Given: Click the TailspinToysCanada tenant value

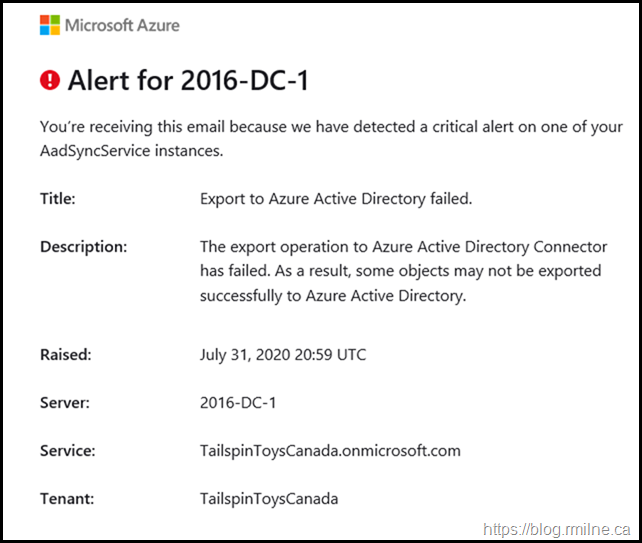Looking at the screenshot, I should coord(269,498).
